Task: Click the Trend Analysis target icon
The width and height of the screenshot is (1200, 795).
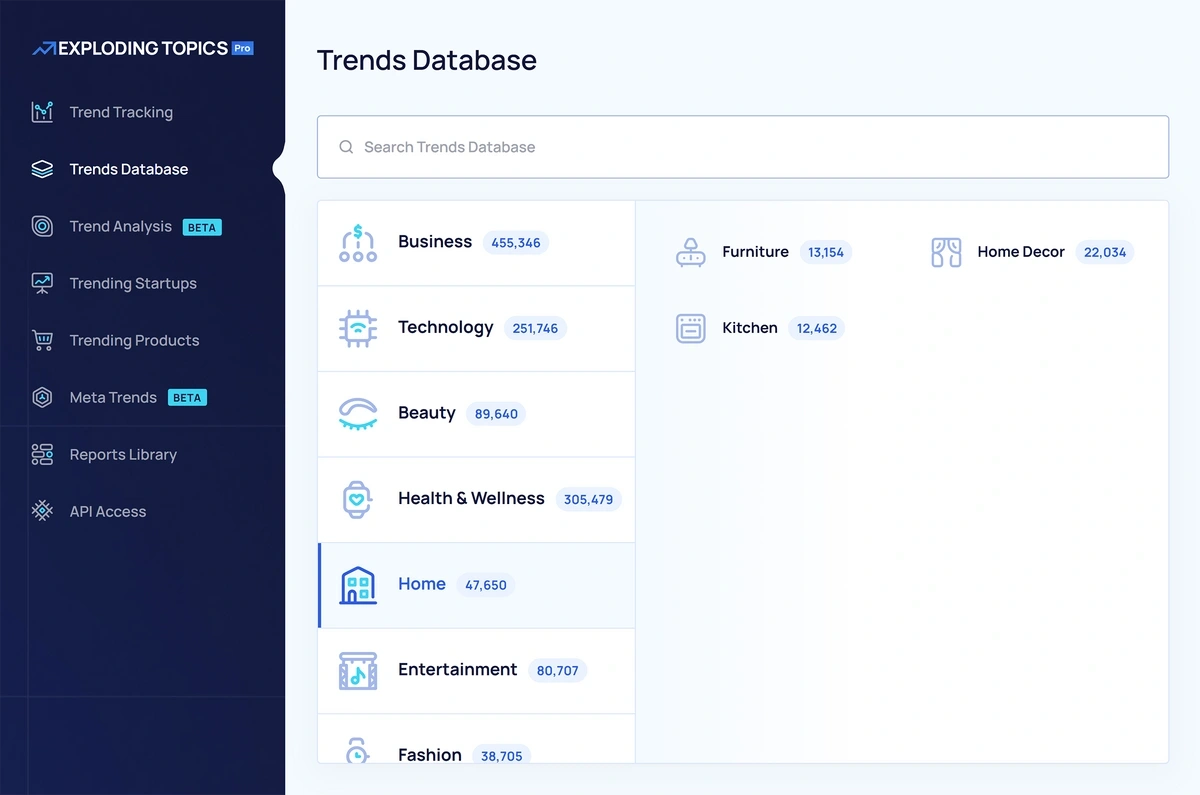Action: tap(42, 226)
